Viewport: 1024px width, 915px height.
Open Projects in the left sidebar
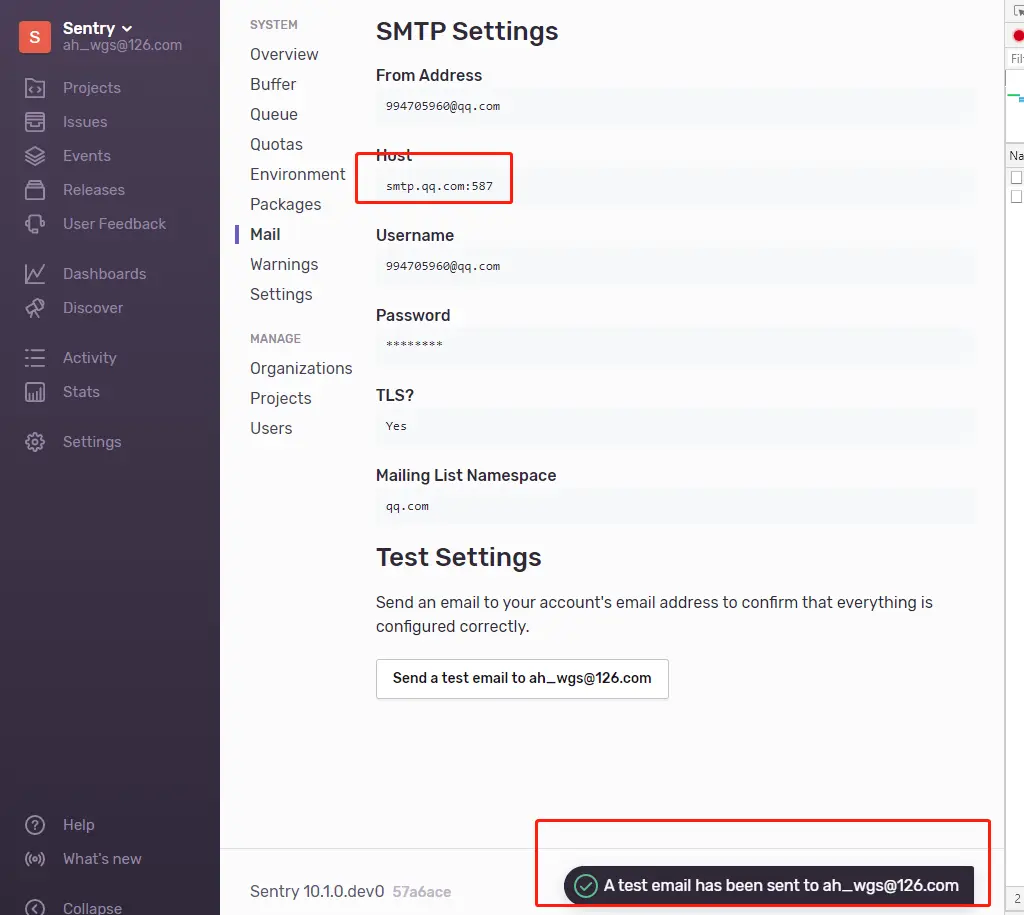coord(91,88)
